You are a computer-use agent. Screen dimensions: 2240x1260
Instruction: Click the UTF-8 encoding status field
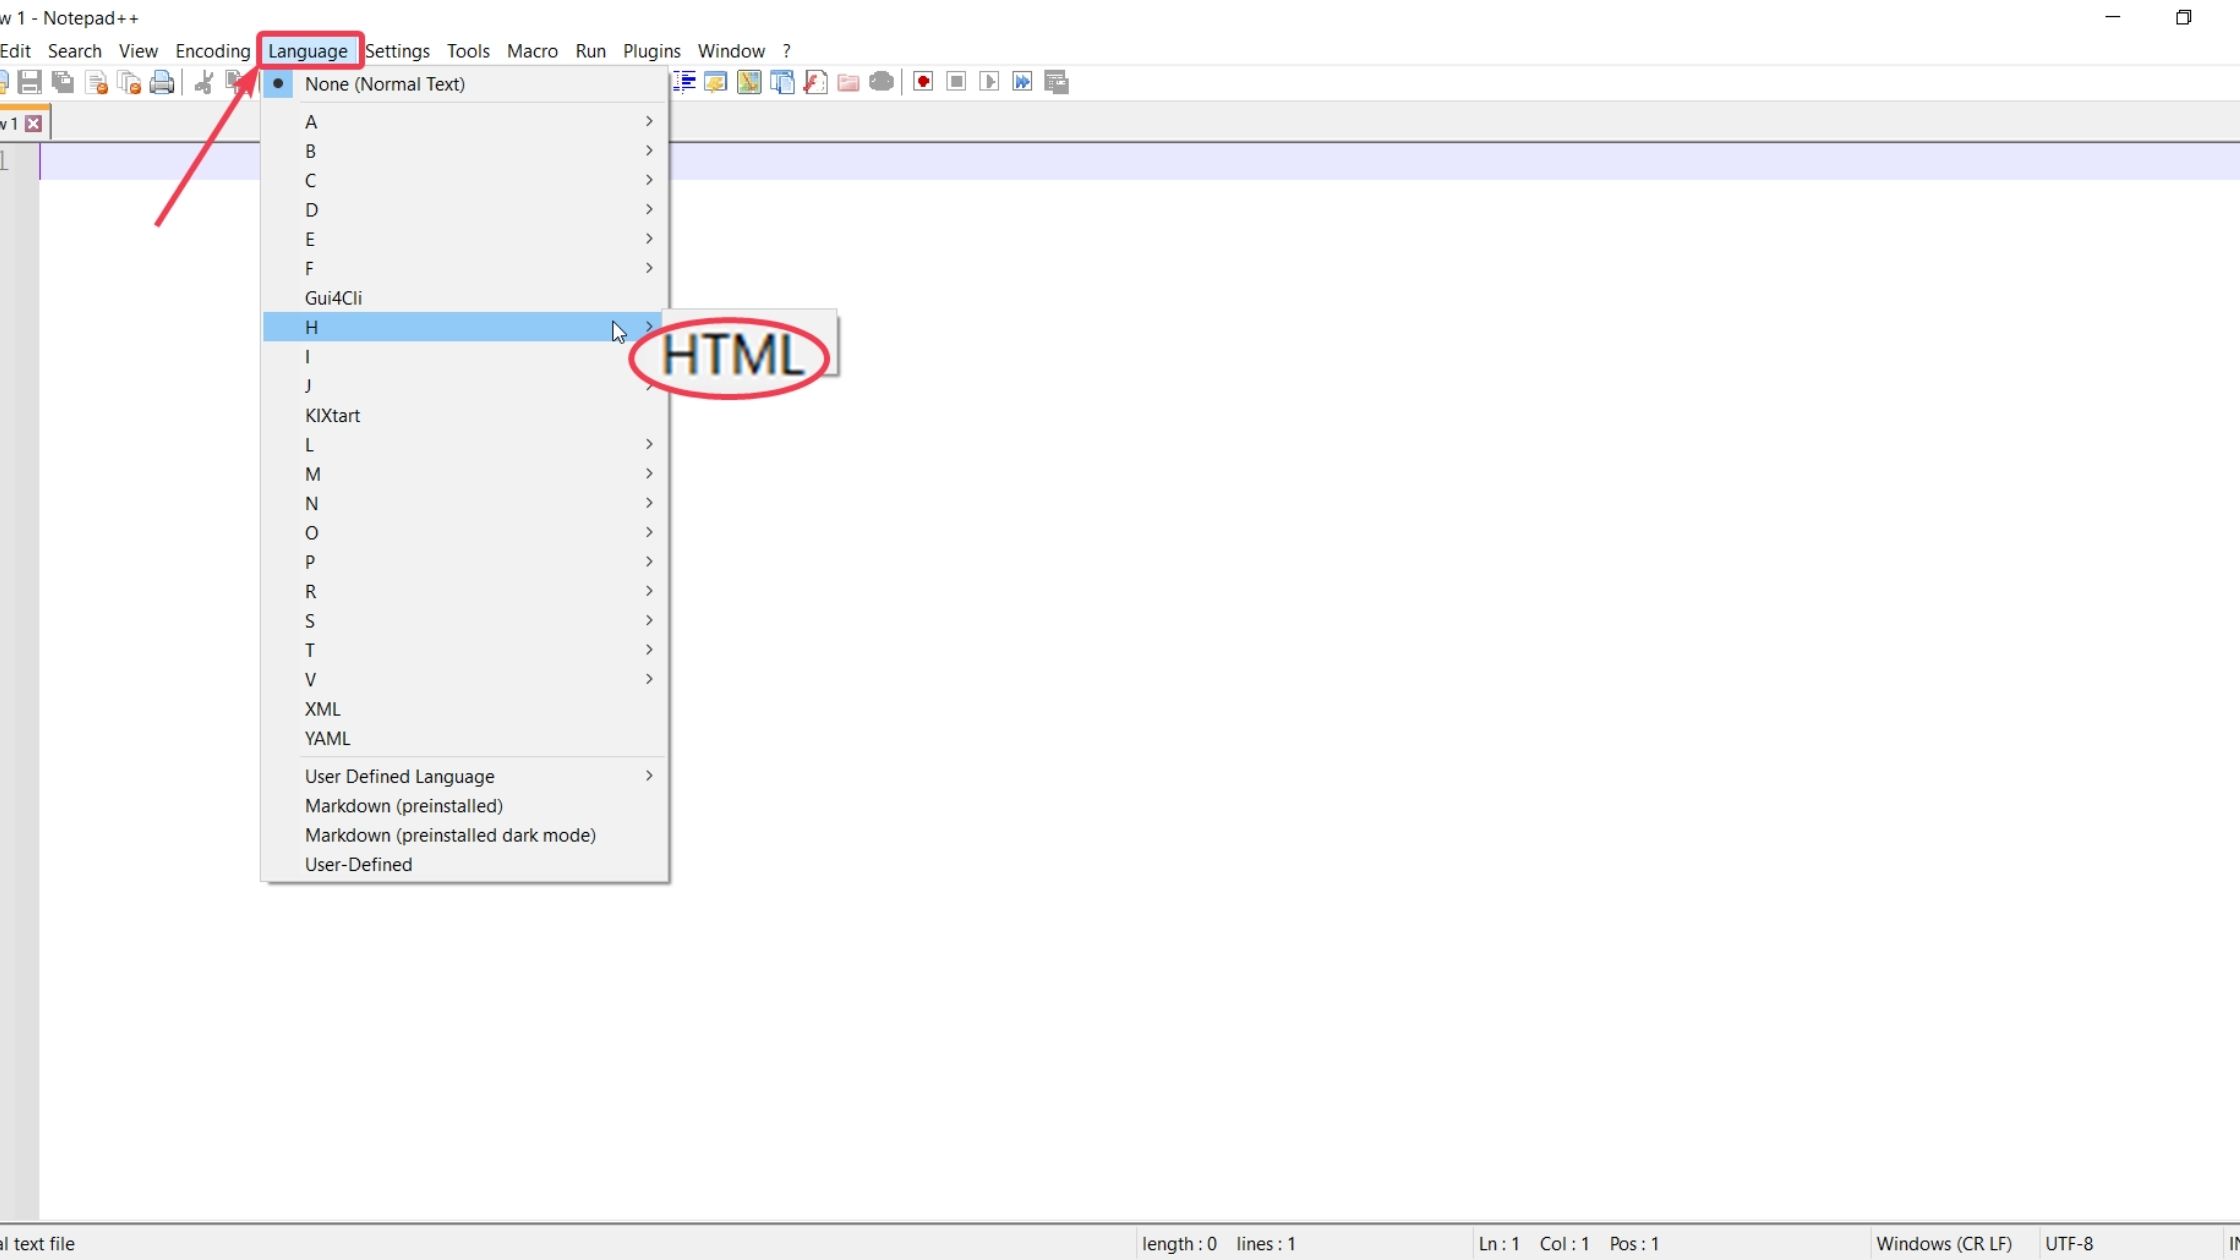[x=2069, y=1243]
